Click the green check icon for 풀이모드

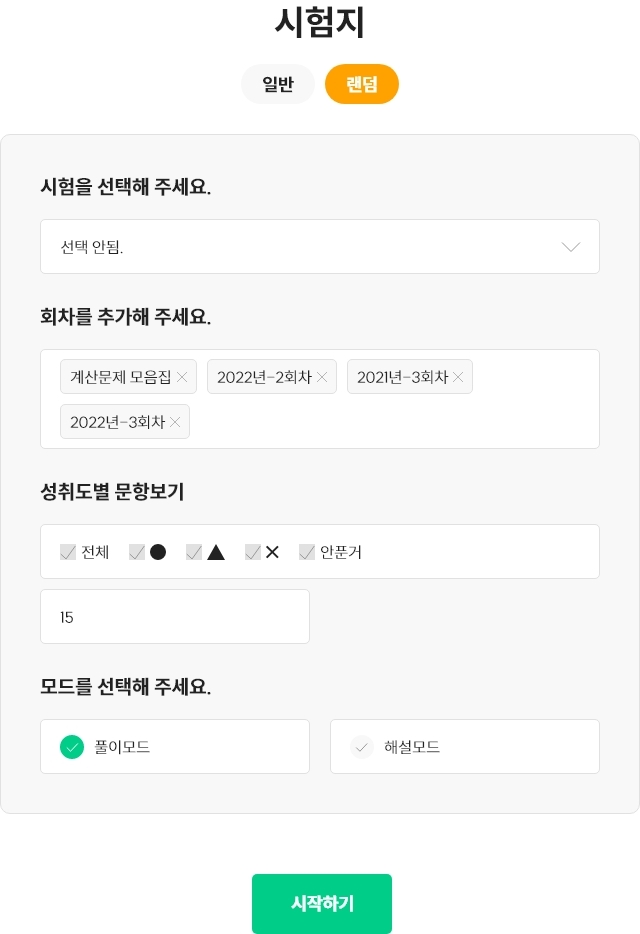pyautogui.click(x=72, y=747)
